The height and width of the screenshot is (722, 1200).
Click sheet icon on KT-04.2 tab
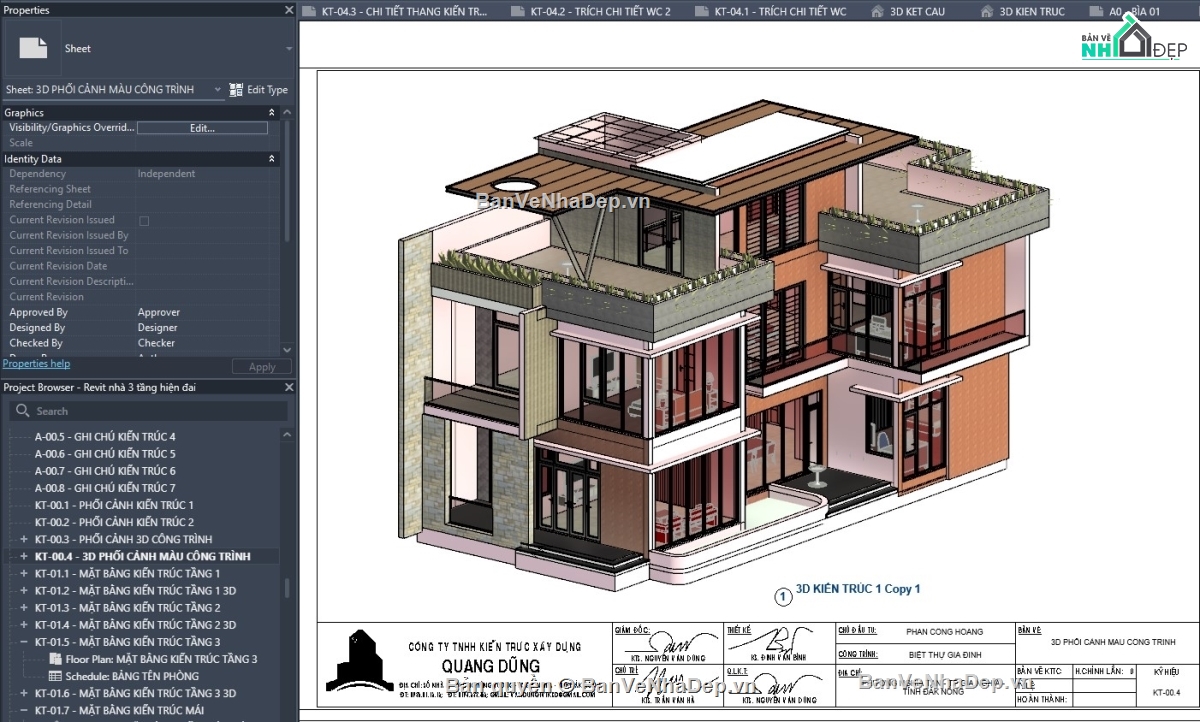[517, 12]
